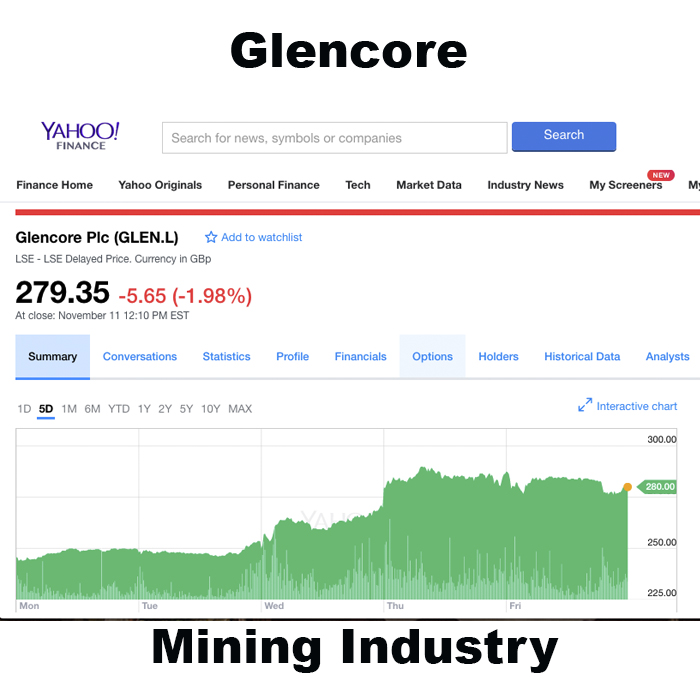Open Market Data in navigation bar
This screenshot has width=700, height=700.
pyautogui.click(x=429, y=185)
